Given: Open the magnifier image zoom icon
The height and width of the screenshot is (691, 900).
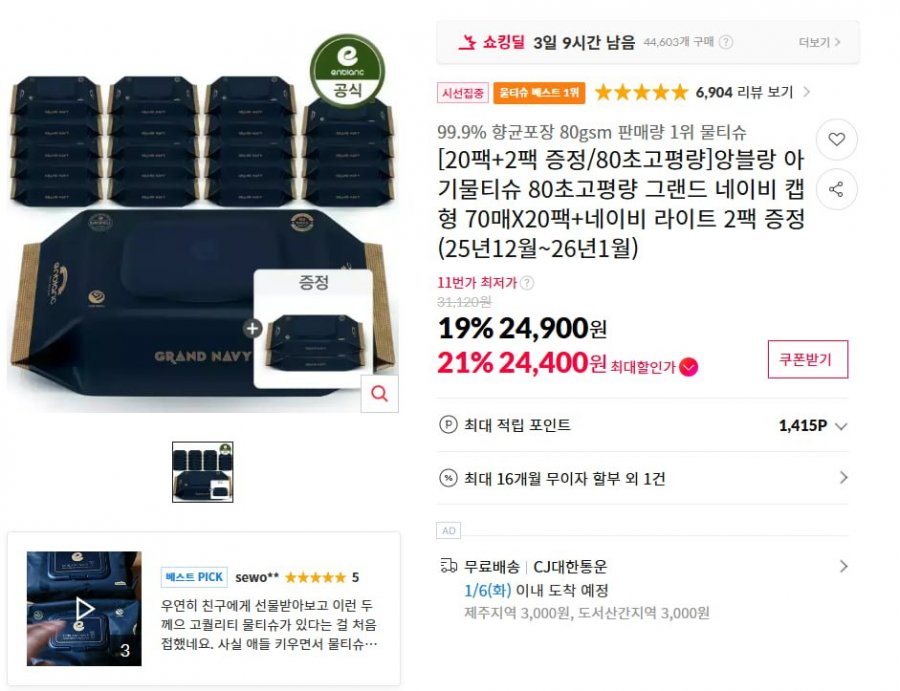Looking at the screenshot, I should coord(379,394).
